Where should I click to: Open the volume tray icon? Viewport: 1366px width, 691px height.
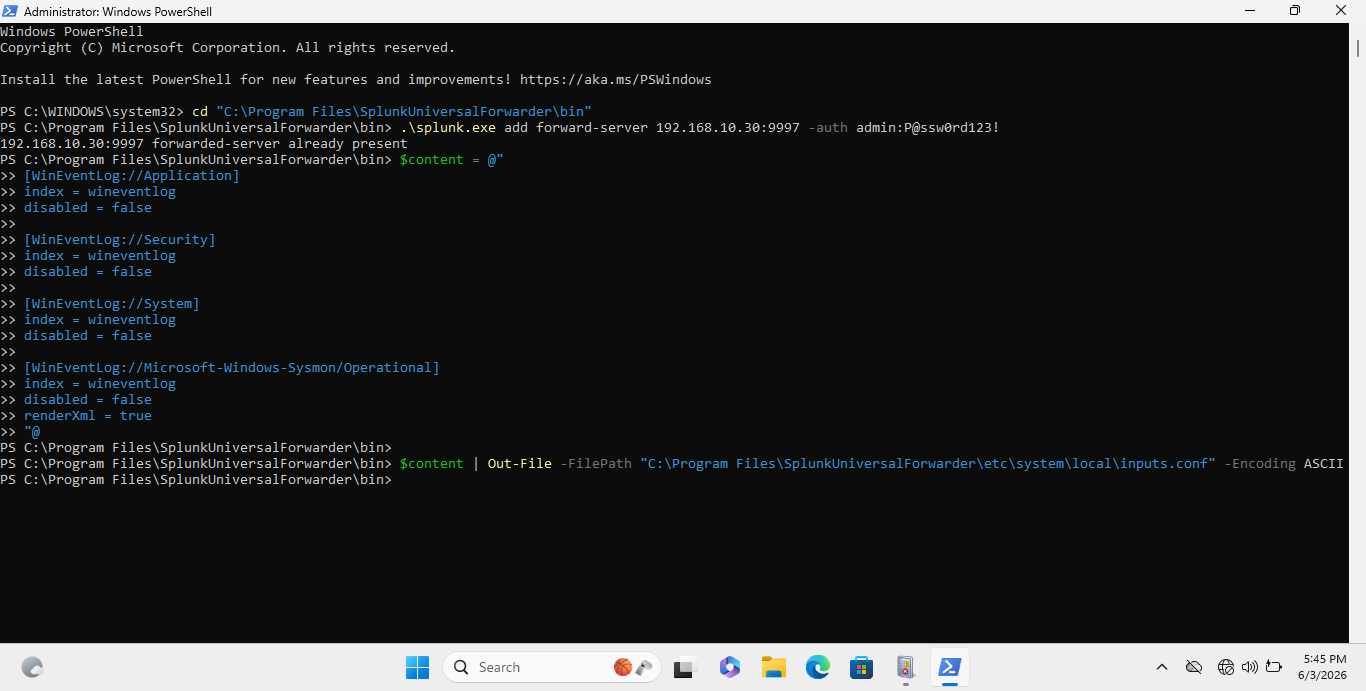[x=1249, y=667]
